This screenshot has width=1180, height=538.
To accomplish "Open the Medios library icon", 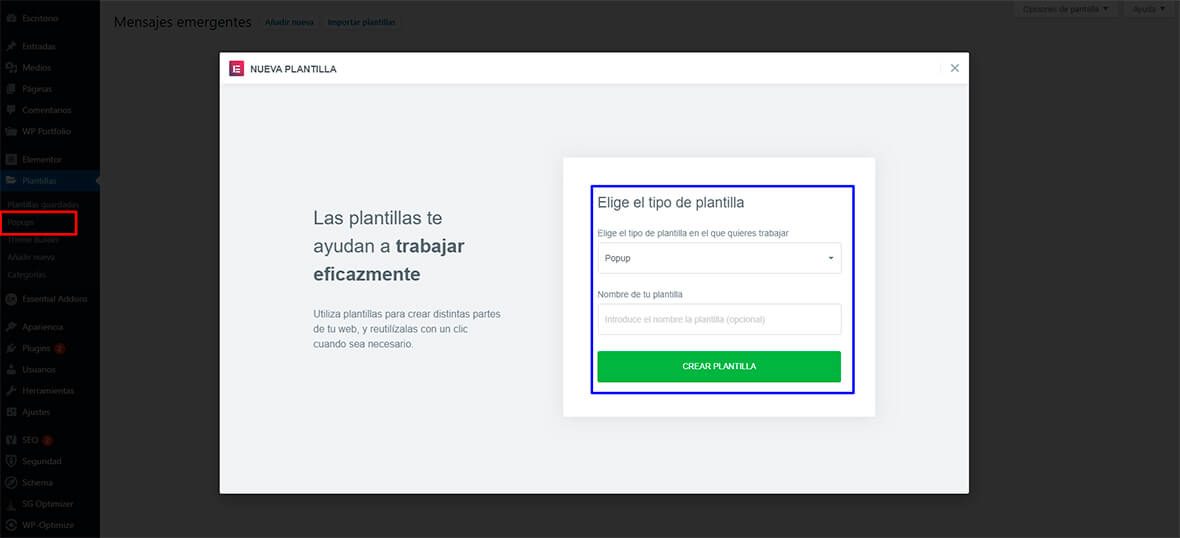I will click(11, 68).
